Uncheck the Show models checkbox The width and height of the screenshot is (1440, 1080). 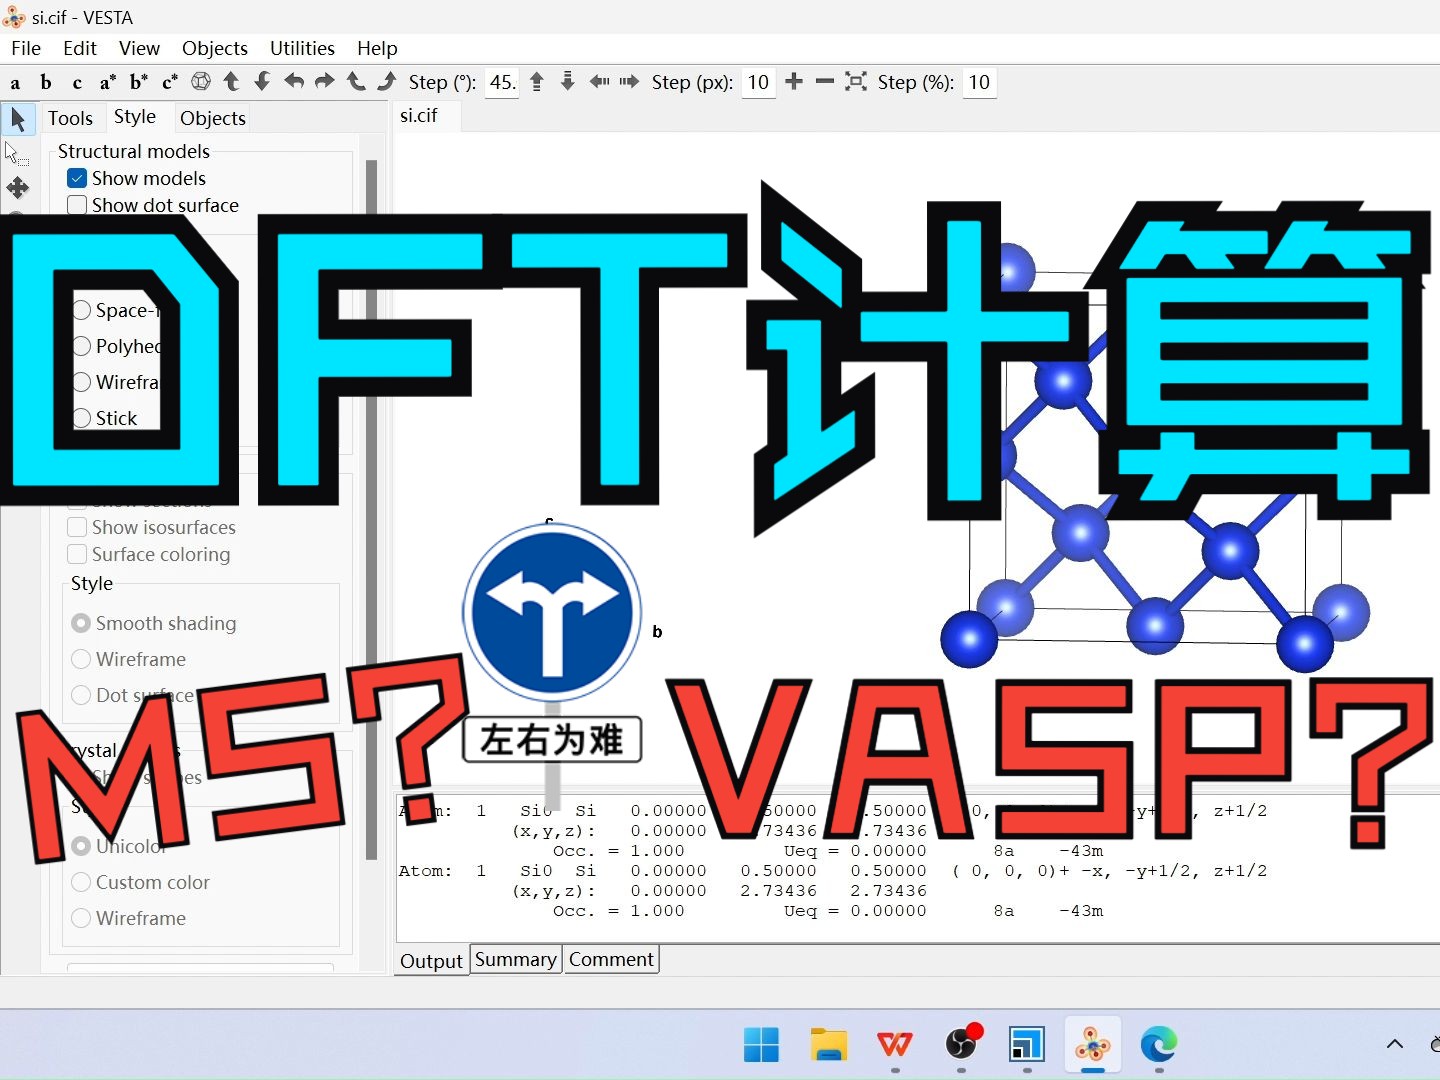tap(77, 178)
